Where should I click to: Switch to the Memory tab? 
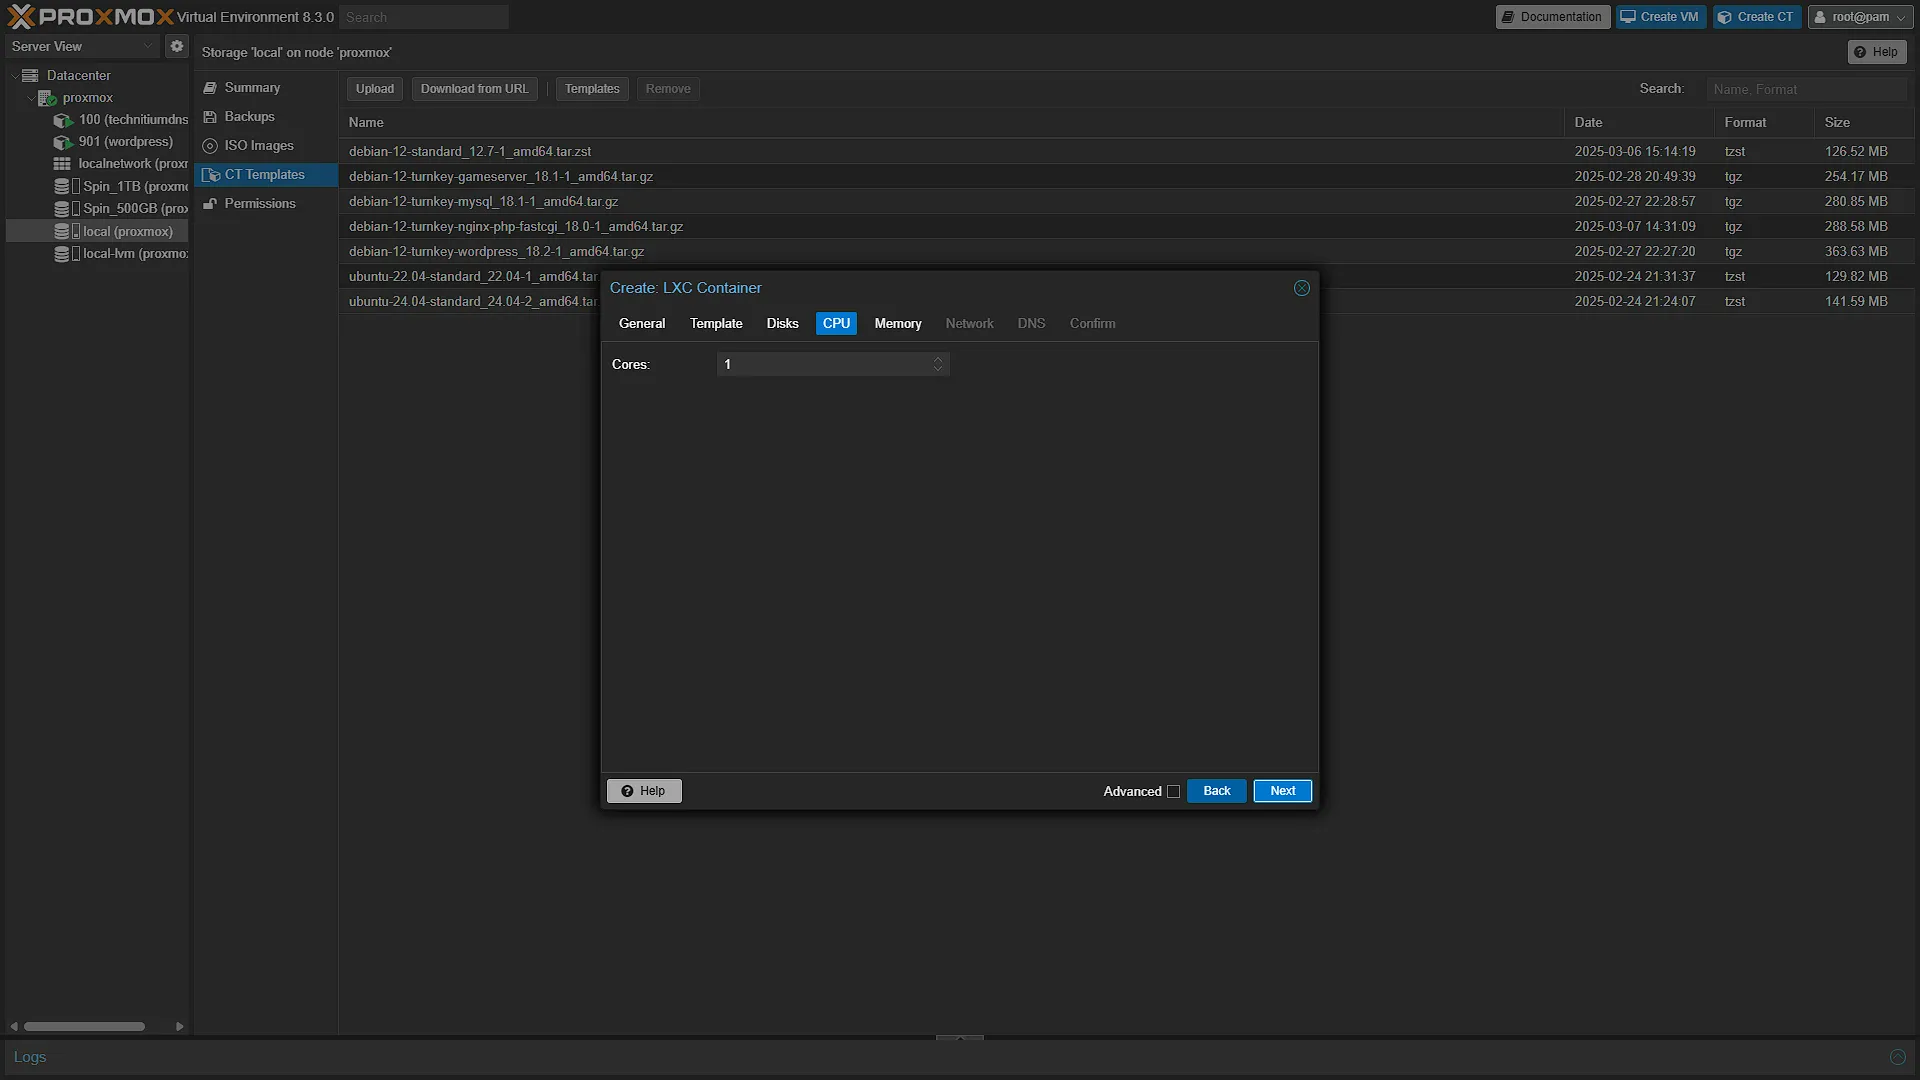[x=898, y=324]
